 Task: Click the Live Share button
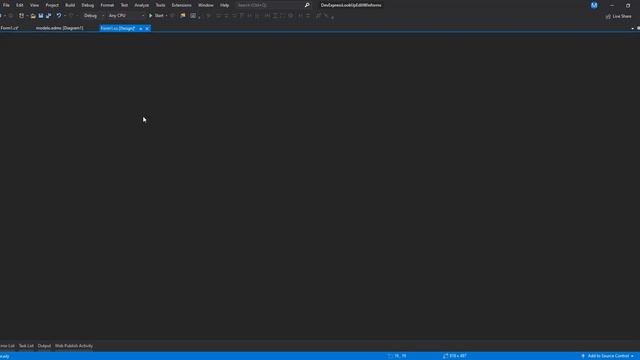(x=618, y=16)
